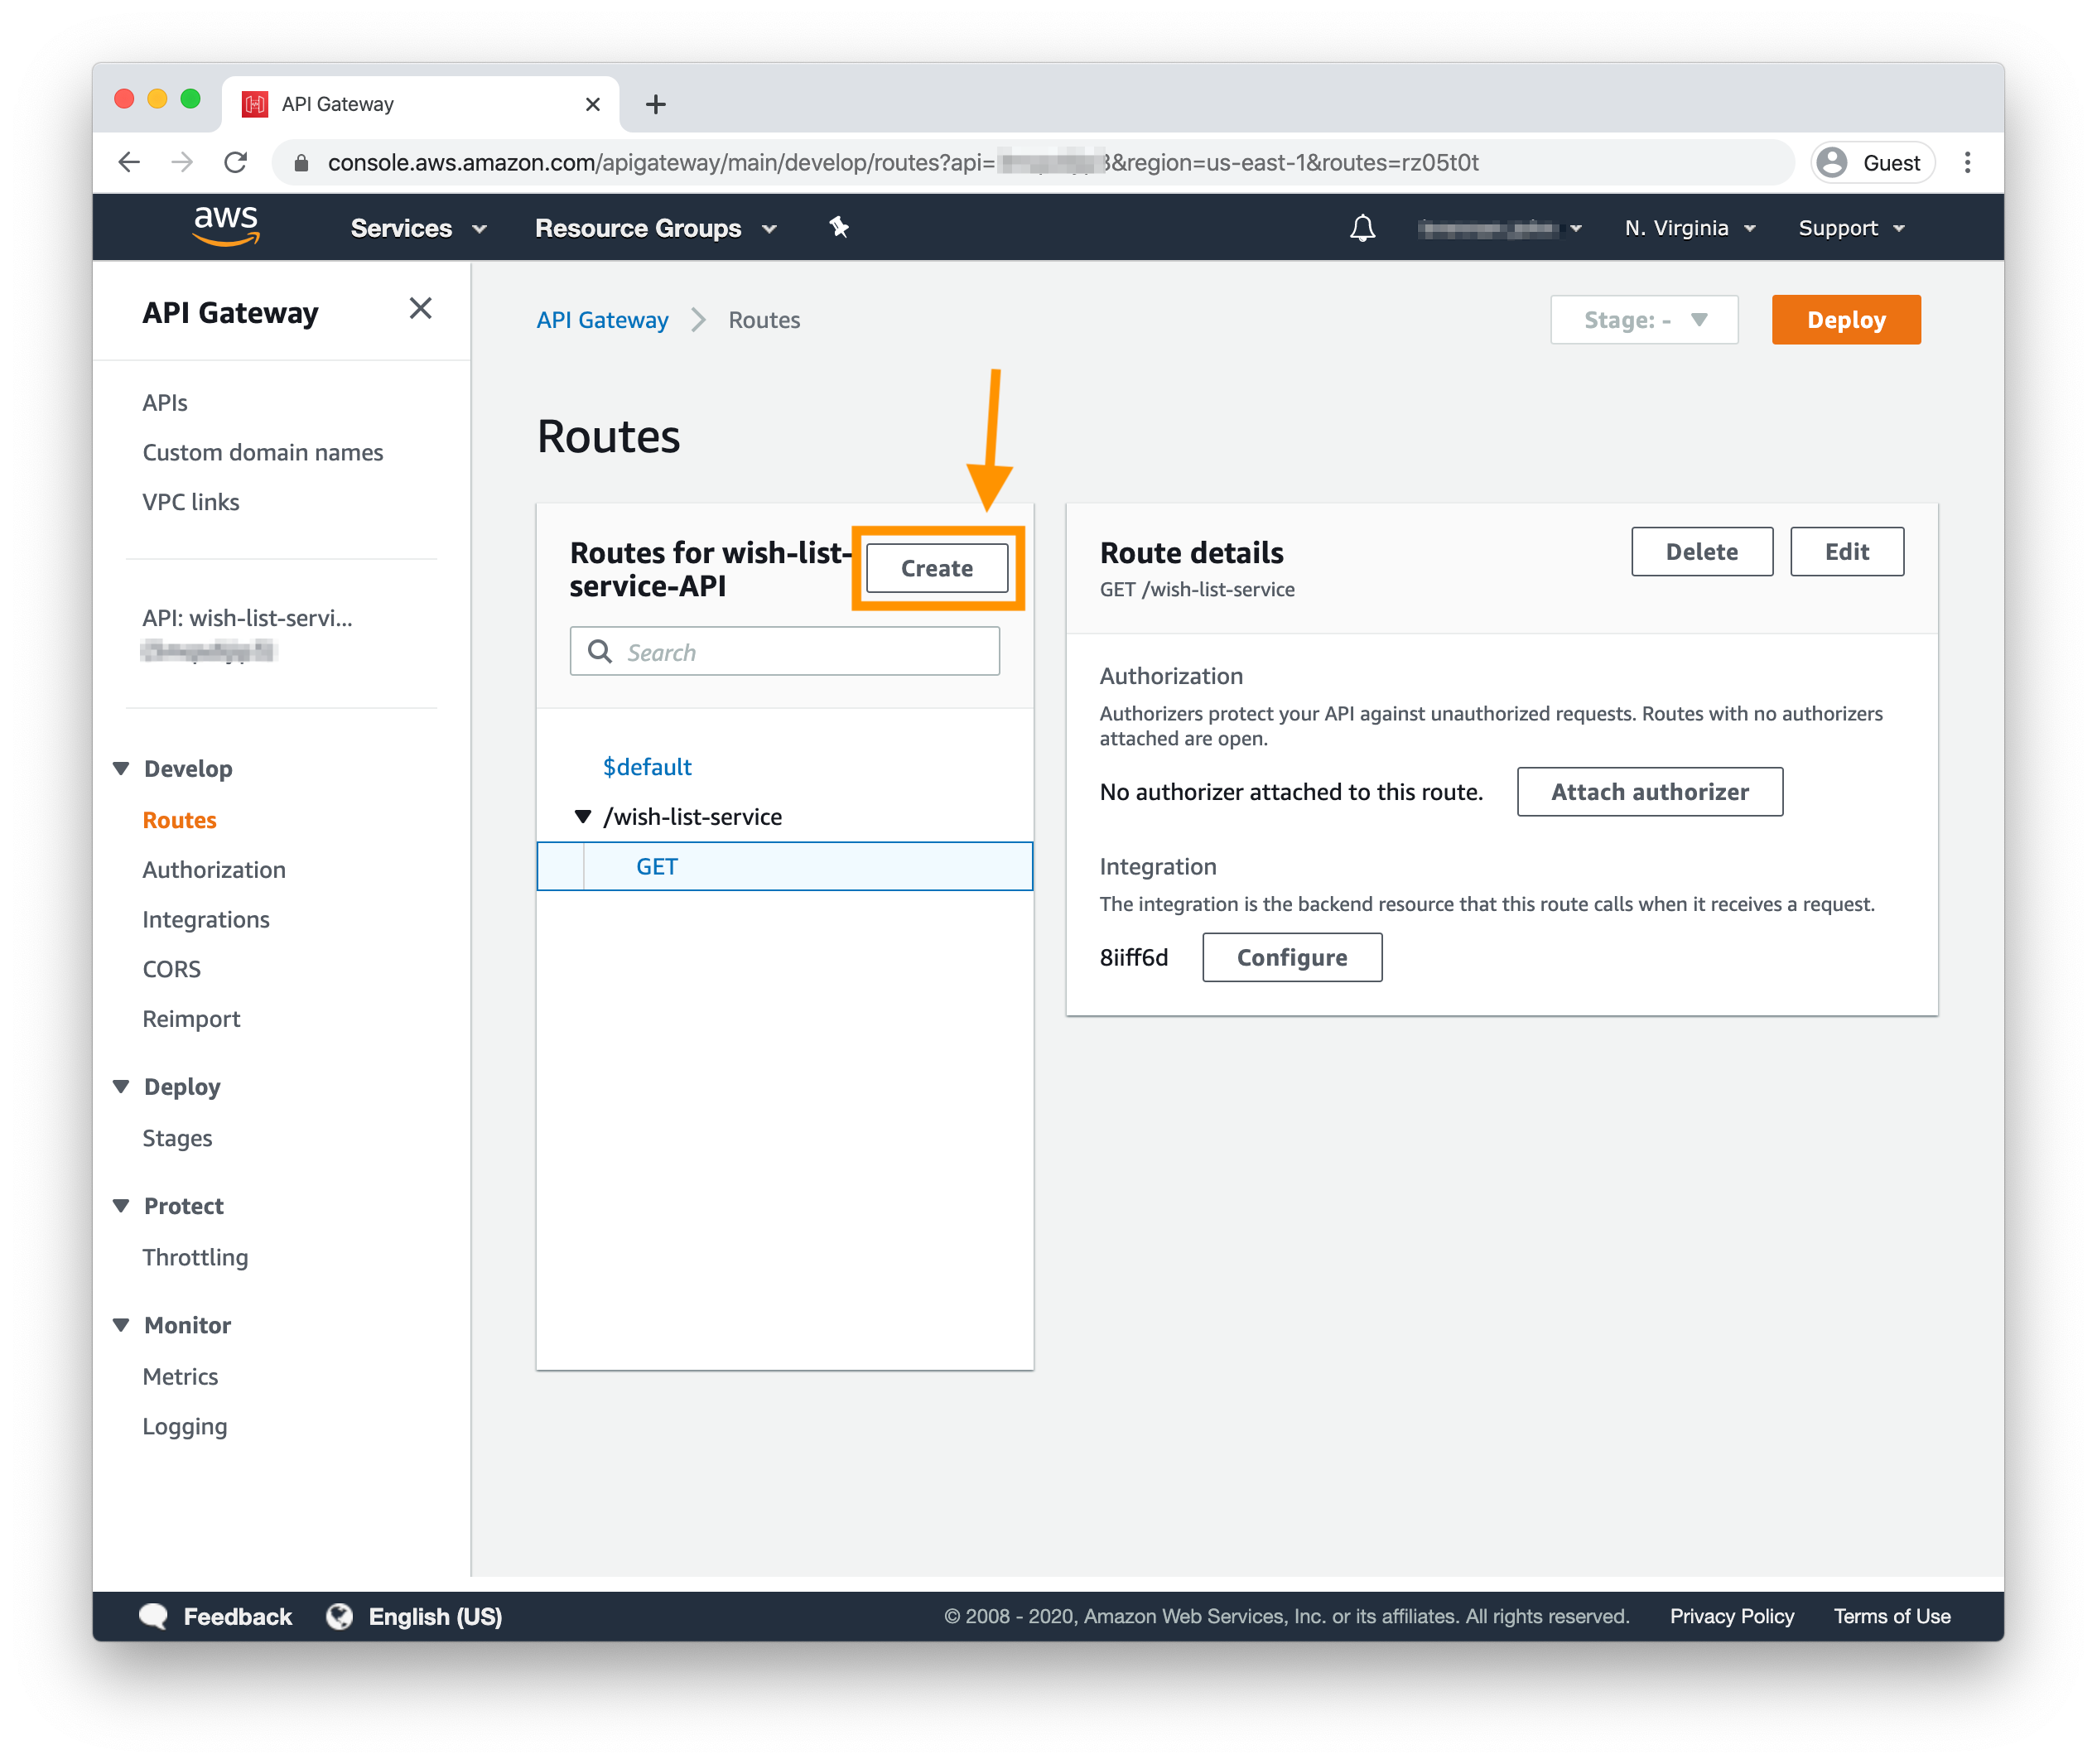
Task: Click the Feedback speech bubble
Action: (x=154, y=1616)
